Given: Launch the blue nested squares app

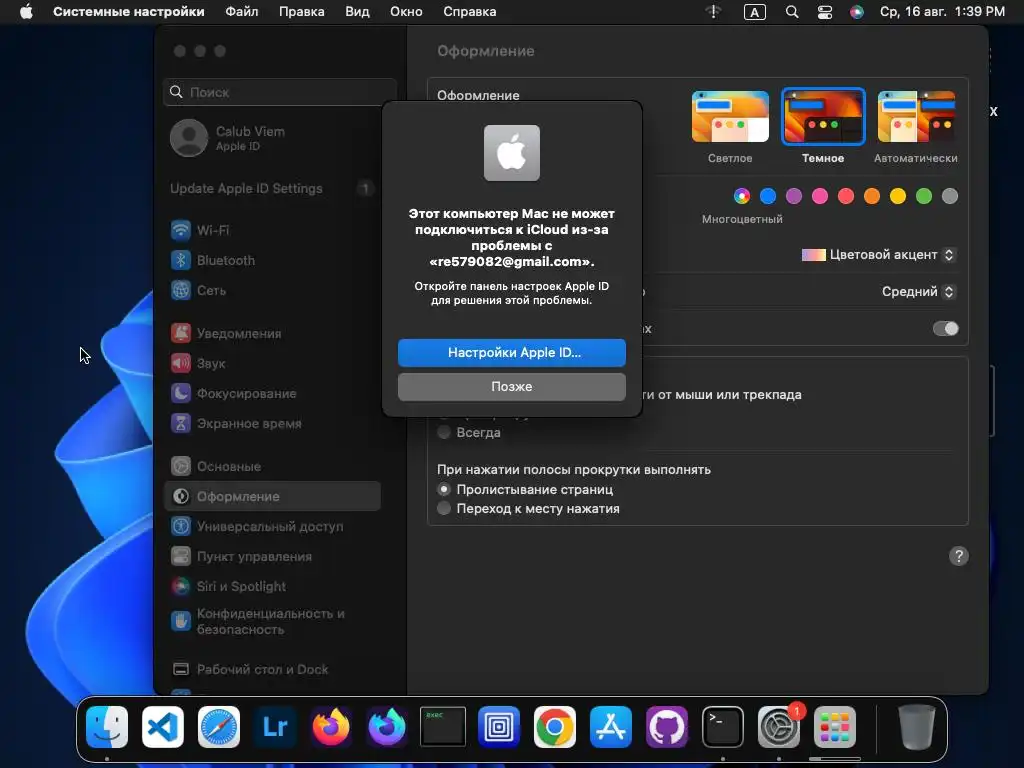Looking at the screenshot, I should coord(499,726).
